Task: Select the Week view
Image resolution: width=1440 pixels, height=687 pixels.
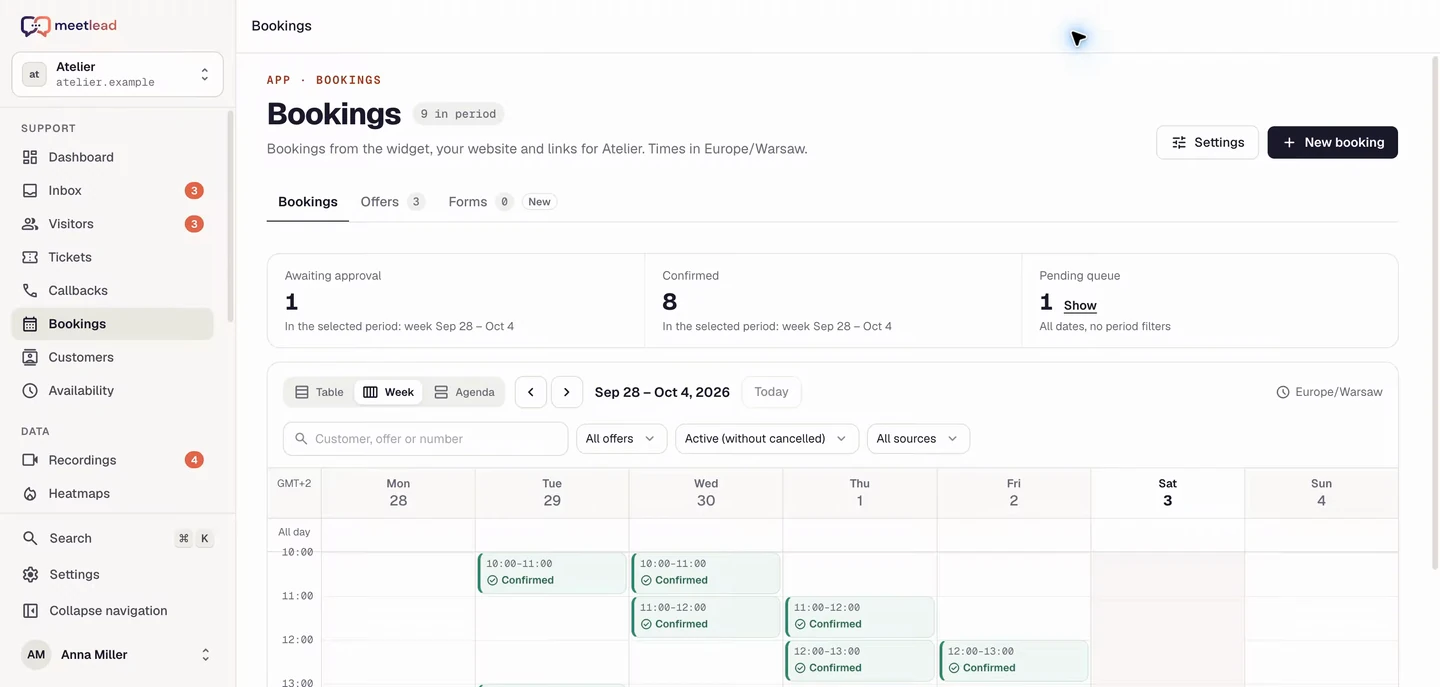Action: pyautogui.click(x=388, y=392)
